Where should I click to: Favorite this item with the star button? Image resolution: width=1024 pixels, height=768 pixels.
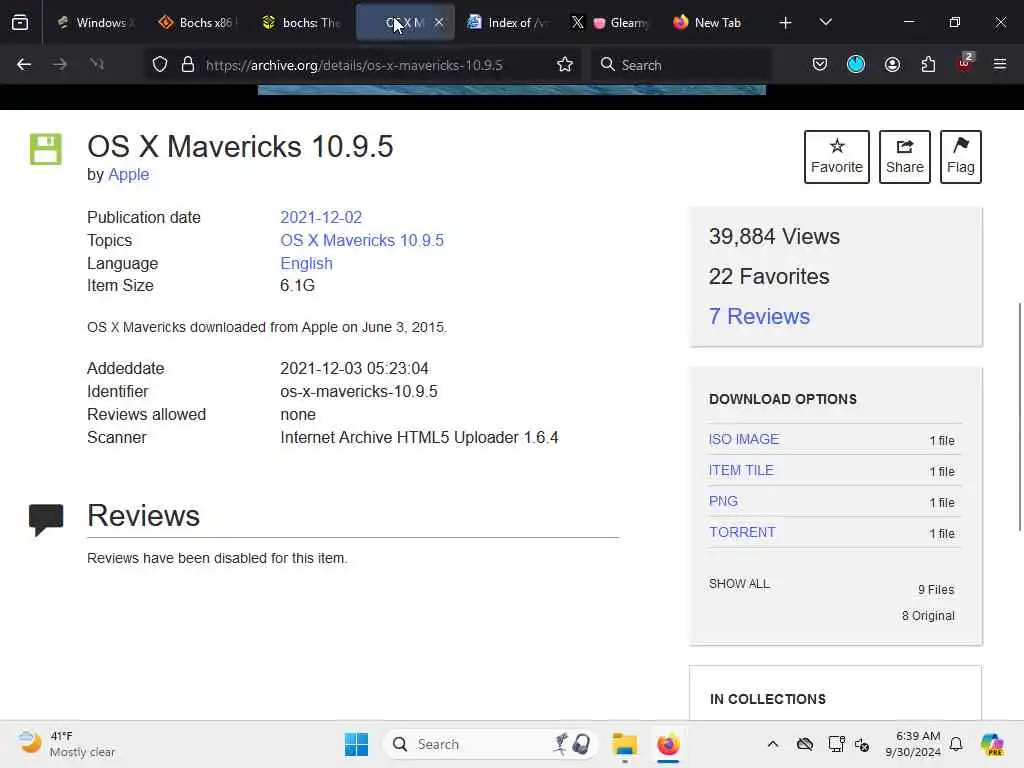[x=837, y=157]
